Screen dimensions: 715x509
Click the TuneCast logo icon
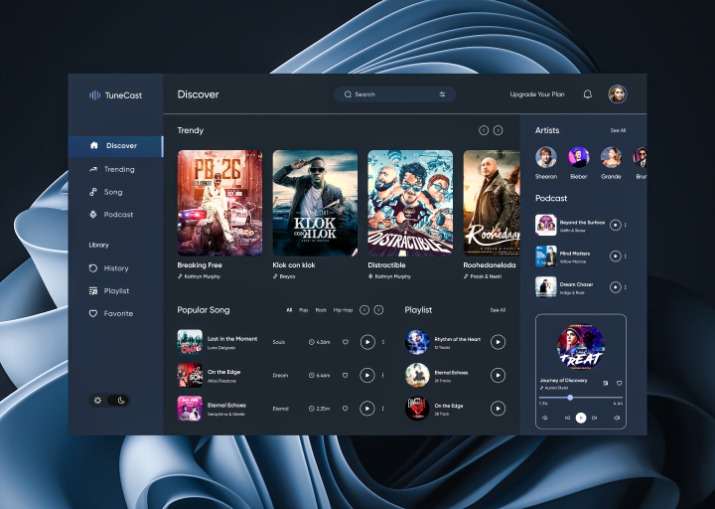coord(95,95)
